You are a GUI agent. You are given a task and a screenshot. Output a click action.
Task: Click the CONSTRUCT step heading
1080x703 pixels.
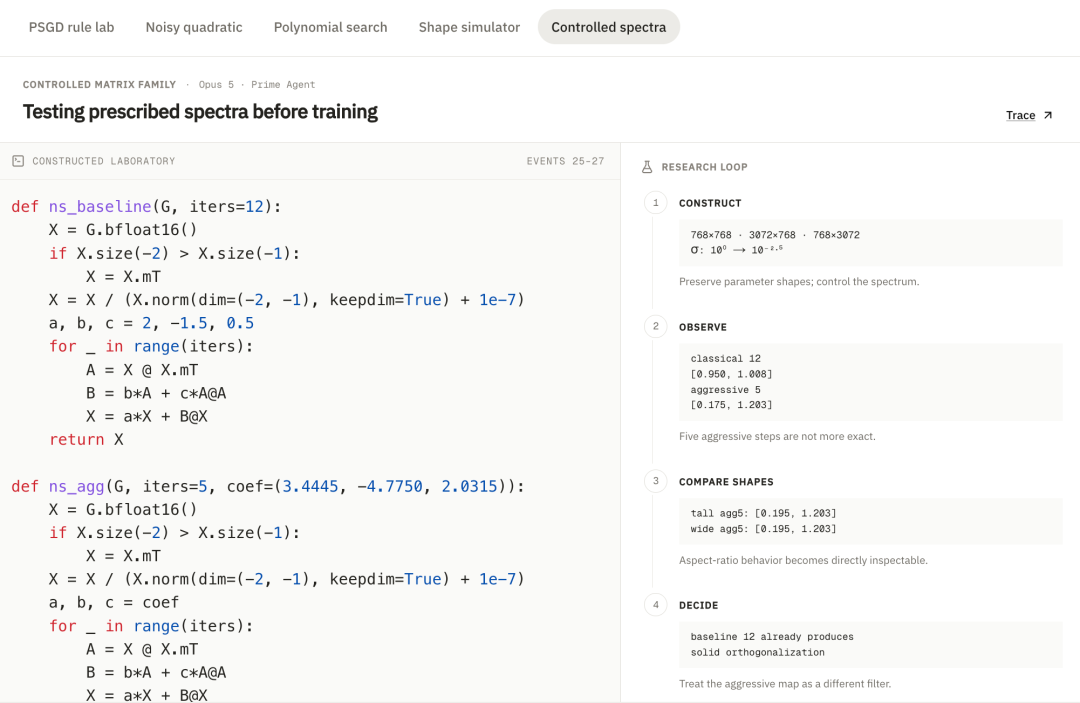click(x=710, y=203)
